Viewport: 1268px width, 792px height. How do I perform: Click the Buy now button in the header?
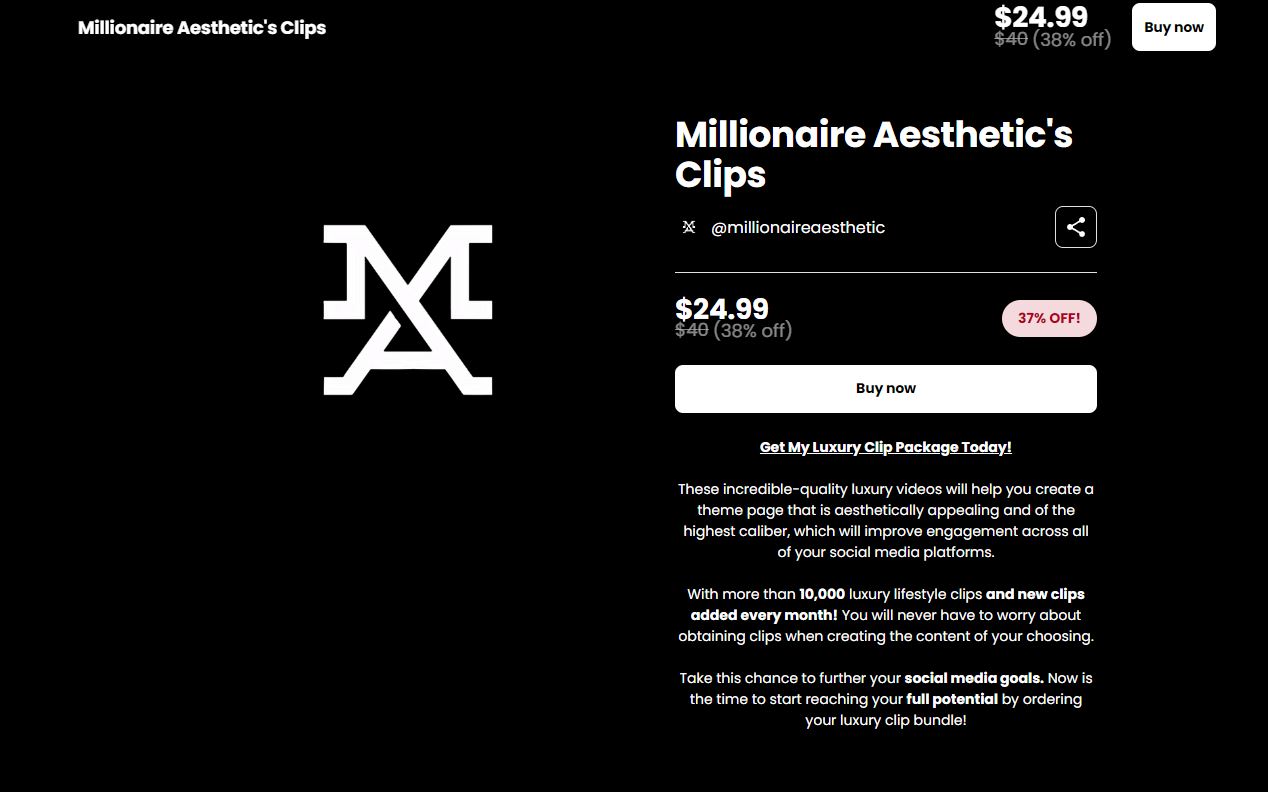point(1173,27)
